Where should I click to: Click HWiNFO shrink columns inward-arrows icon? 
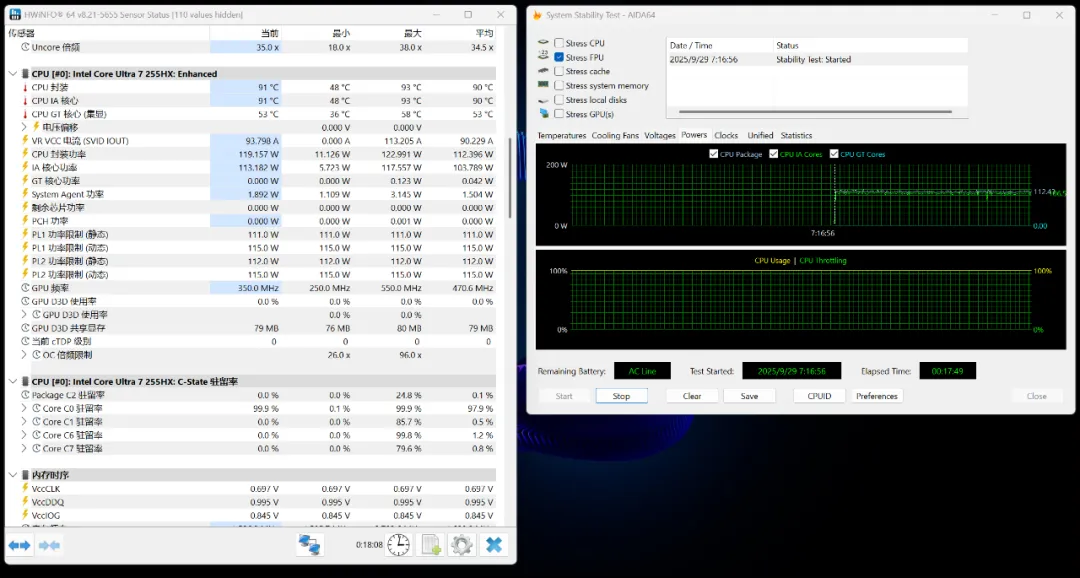click(50, 546)
